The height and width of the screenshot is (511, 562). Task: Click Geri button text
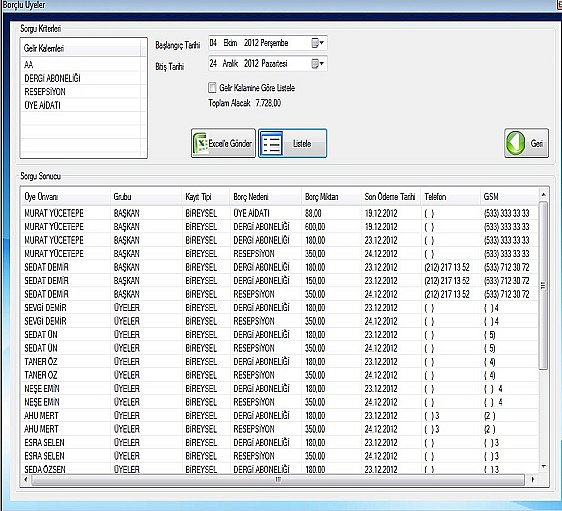(x=537, y=143)
